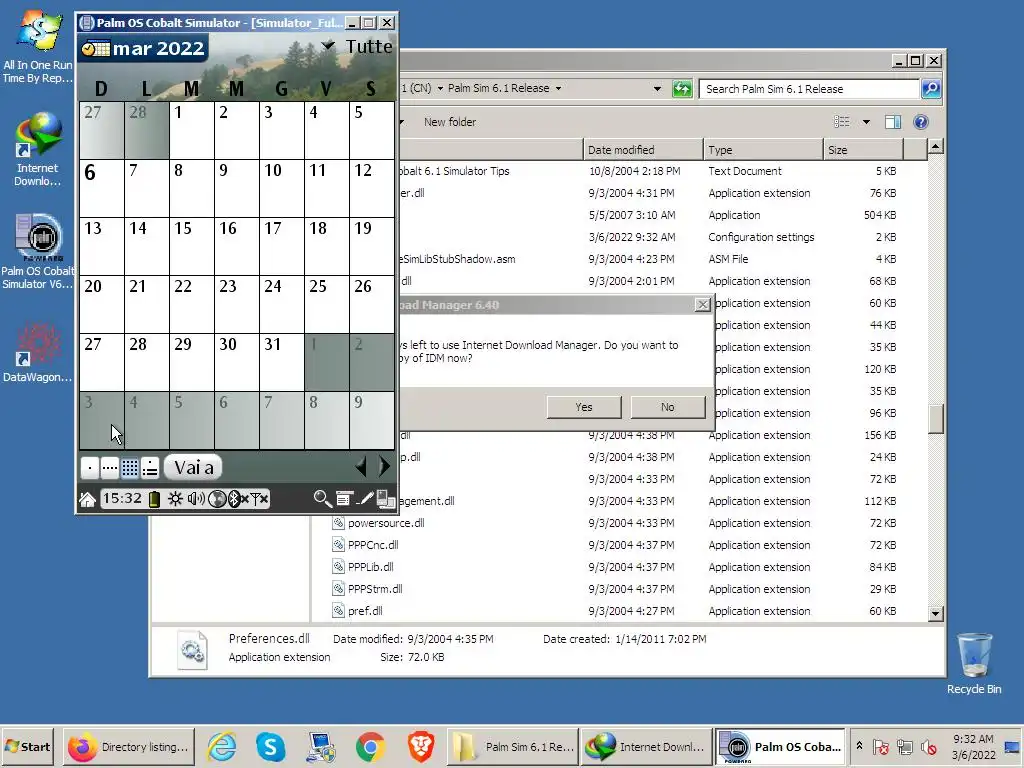This screenshot has width=1024, height=768.
Task: Select the PPPStrm.dll file
Action: 375,589
